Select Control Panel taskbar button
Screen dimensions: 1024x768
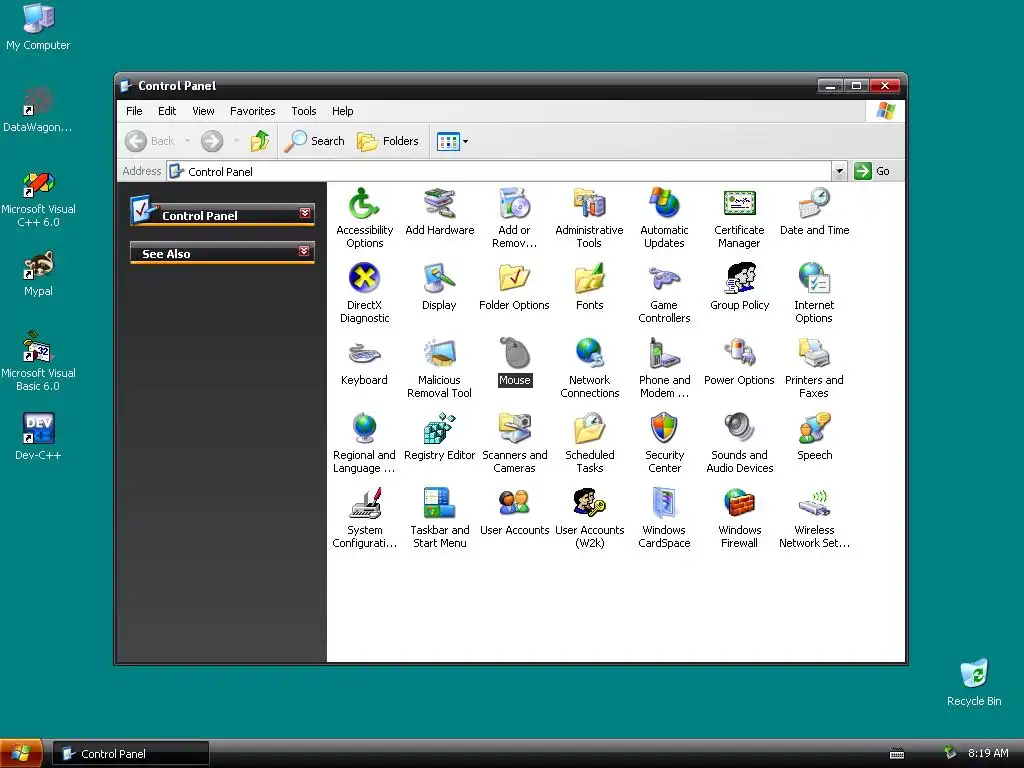[x=131, y=754]
